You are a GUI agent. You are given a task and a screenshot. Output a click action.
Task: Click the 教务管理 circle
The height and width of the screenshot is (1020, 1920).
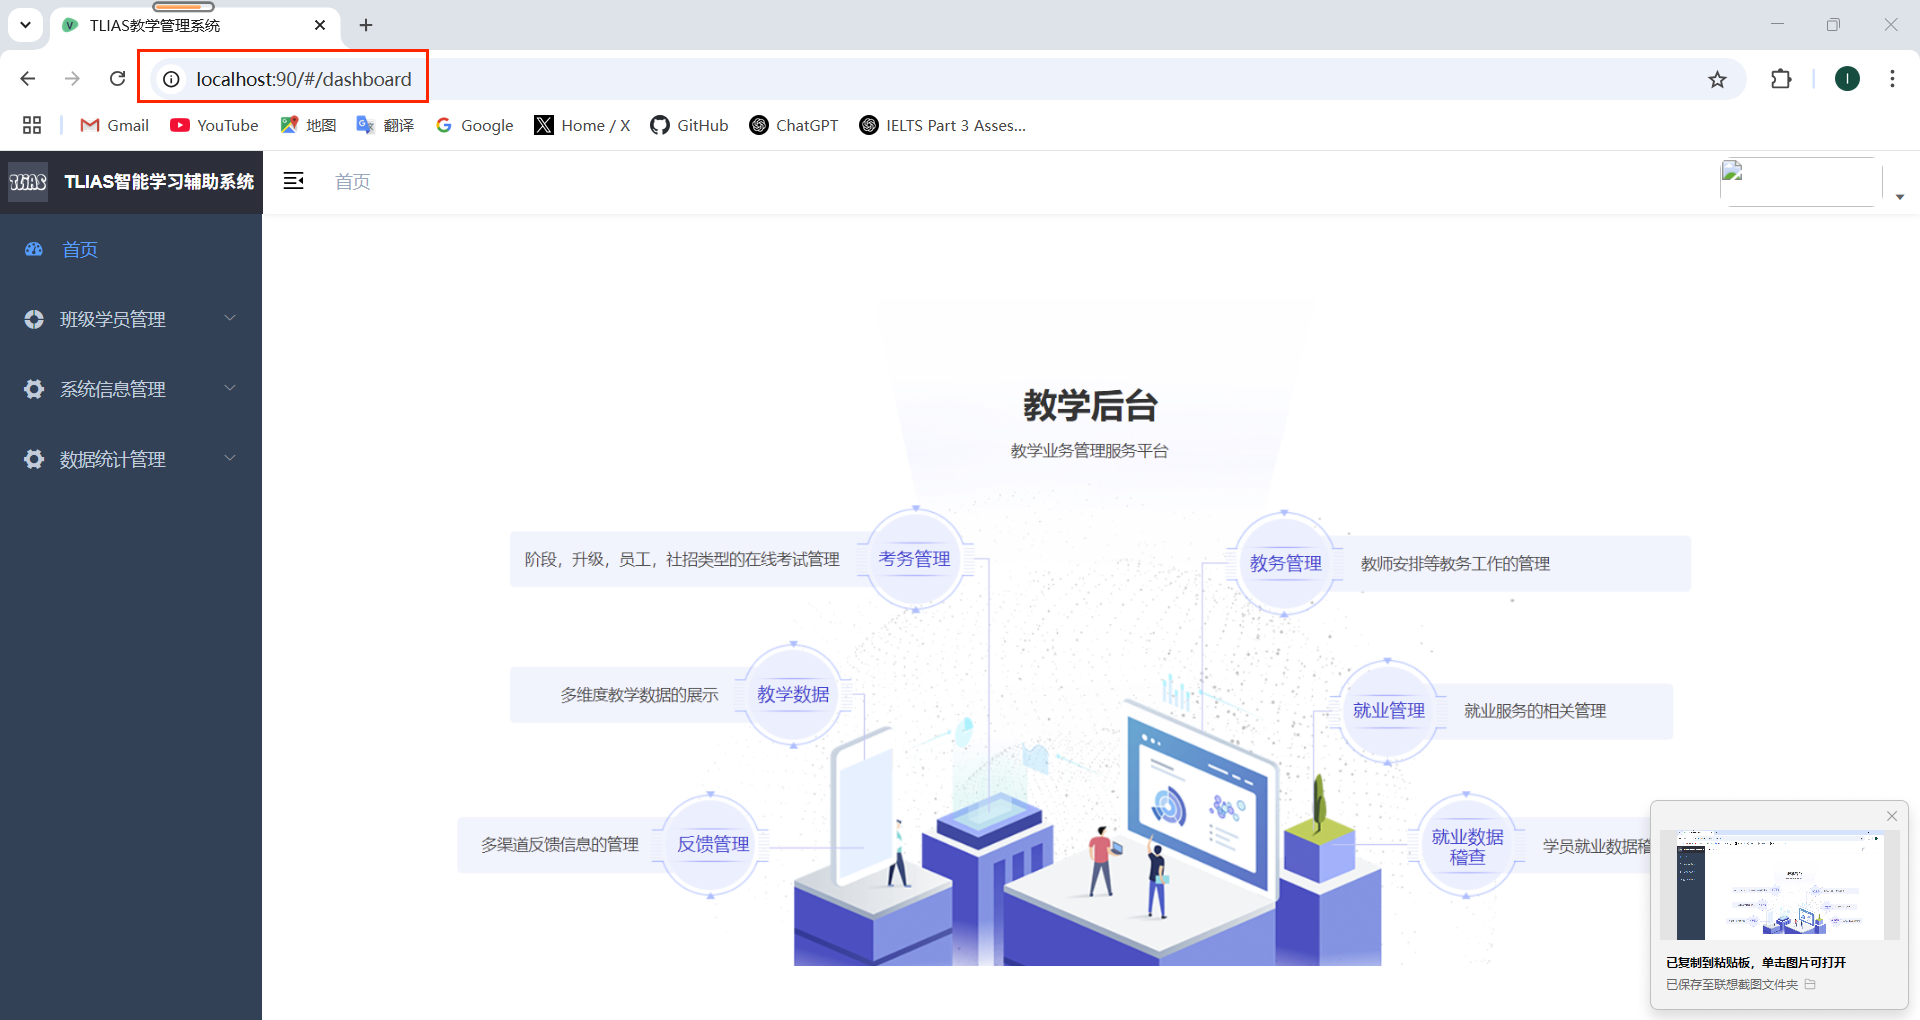tap(1285, 563)
